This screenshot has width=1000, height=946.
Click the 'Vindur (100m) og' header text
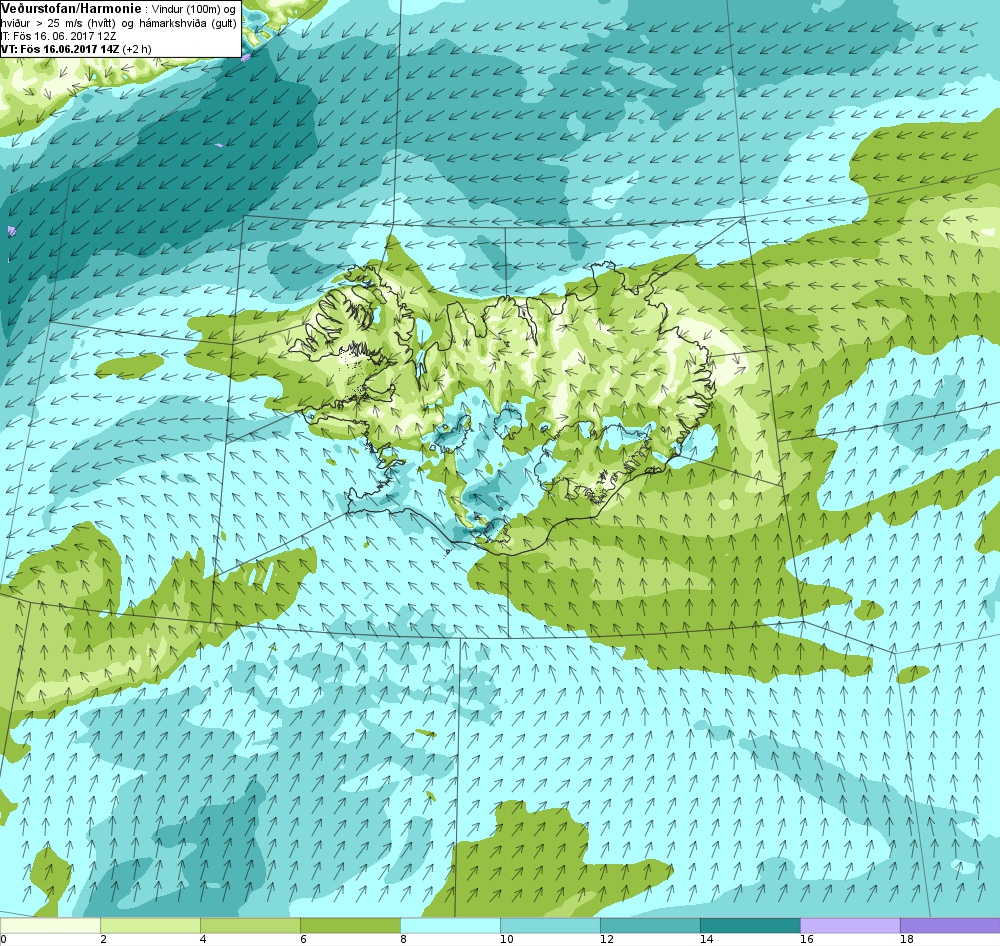pyautogui.click(x=193, y=10)
